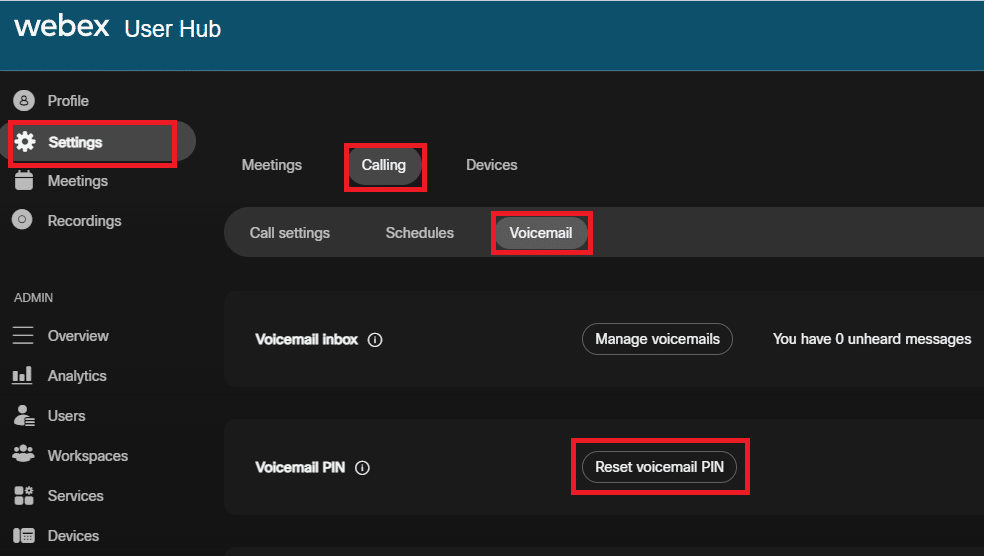Show info for Voicemail inbox
The width and height of the screenshot is (985, 557).
point(375,340)
